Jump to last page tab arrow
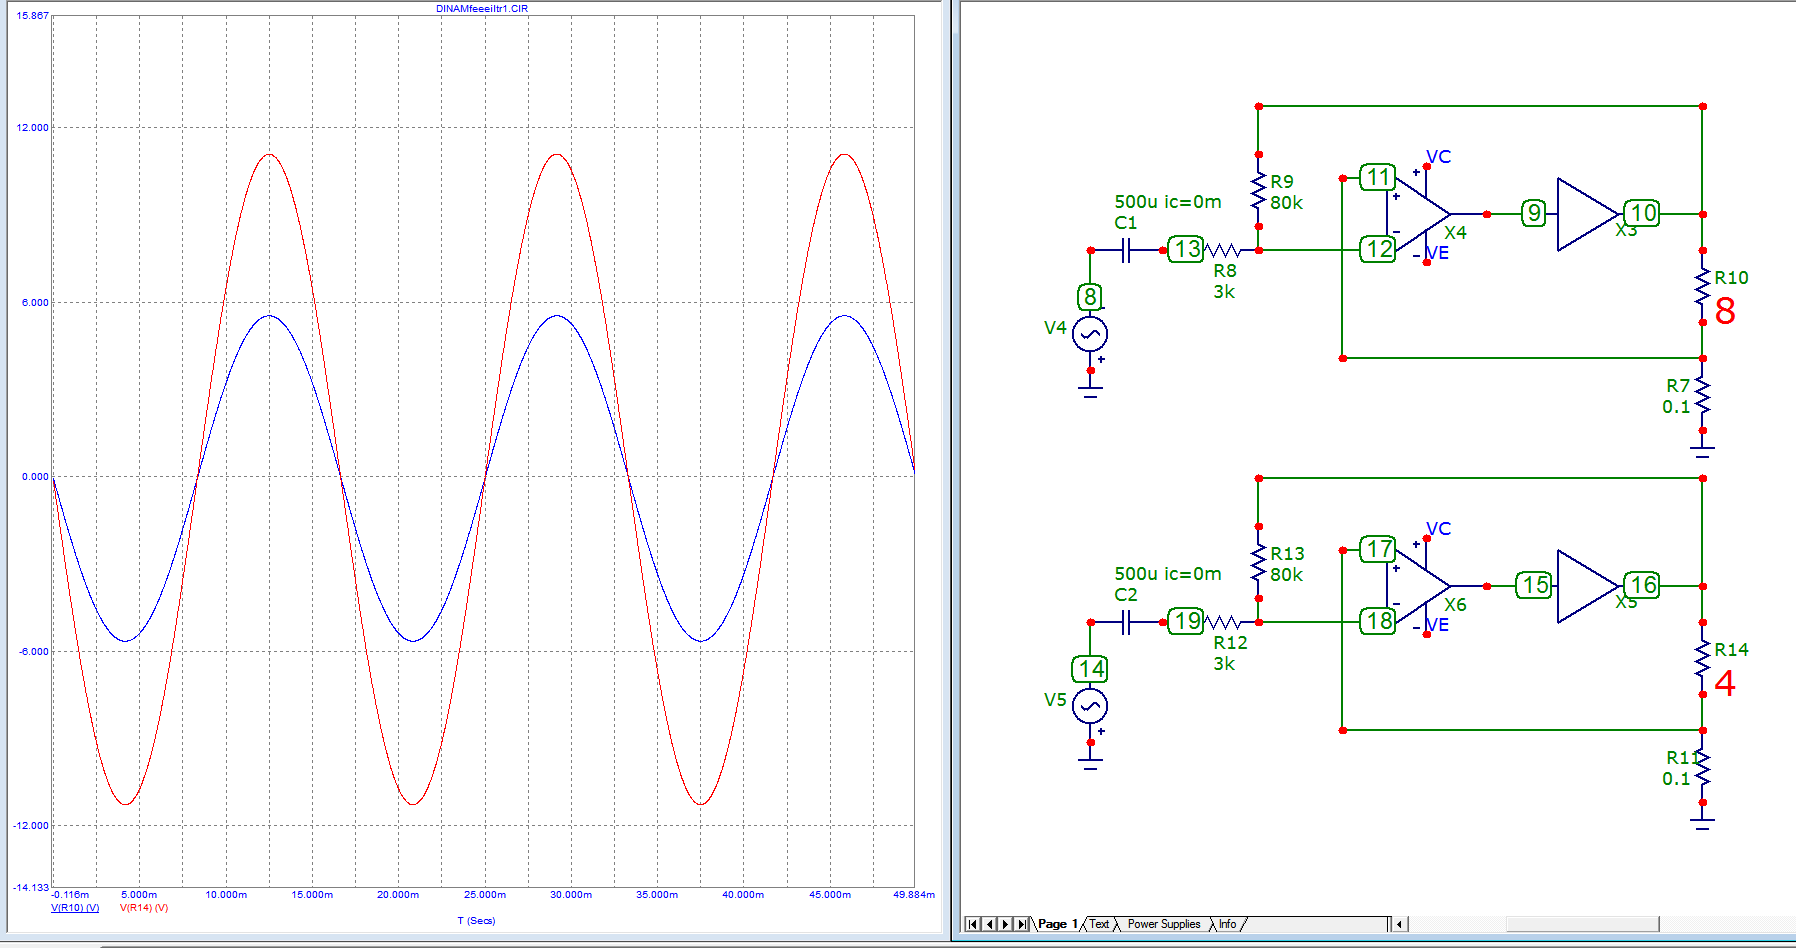This screenshot has height=948, width=1796. (x=1021, y=924)
